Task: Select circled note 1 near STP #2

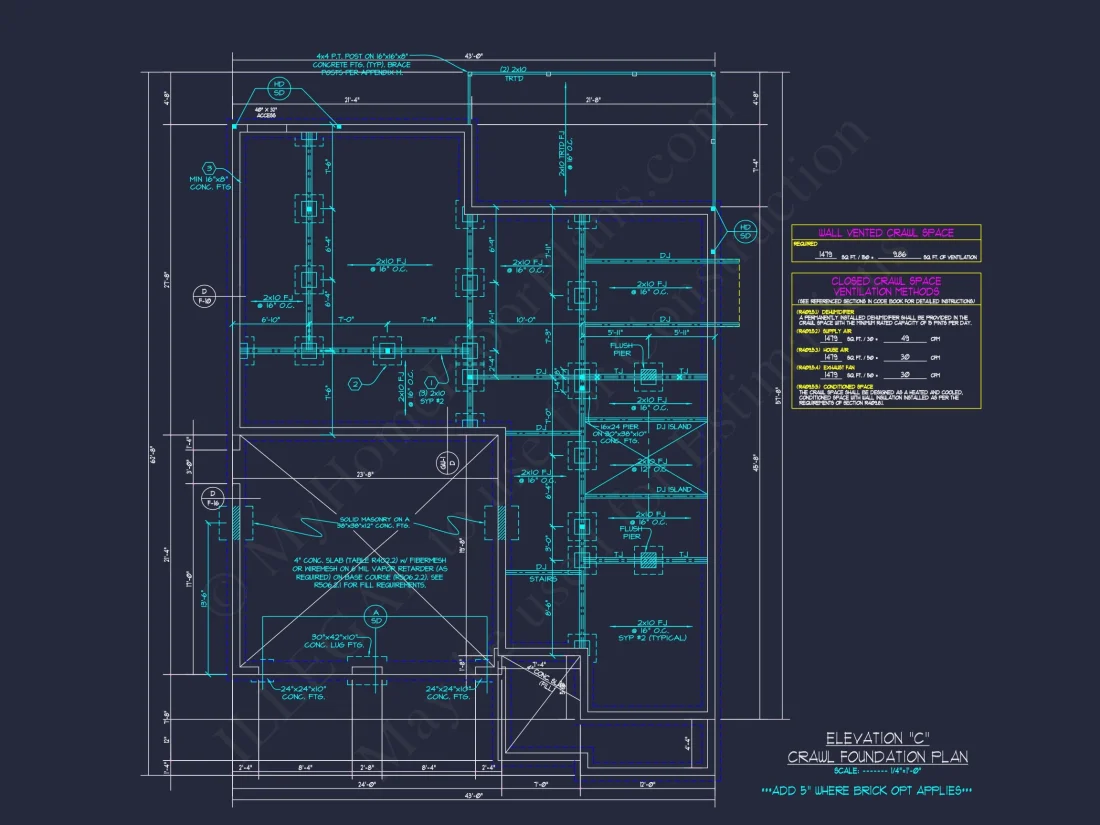Action: point(430,382)
